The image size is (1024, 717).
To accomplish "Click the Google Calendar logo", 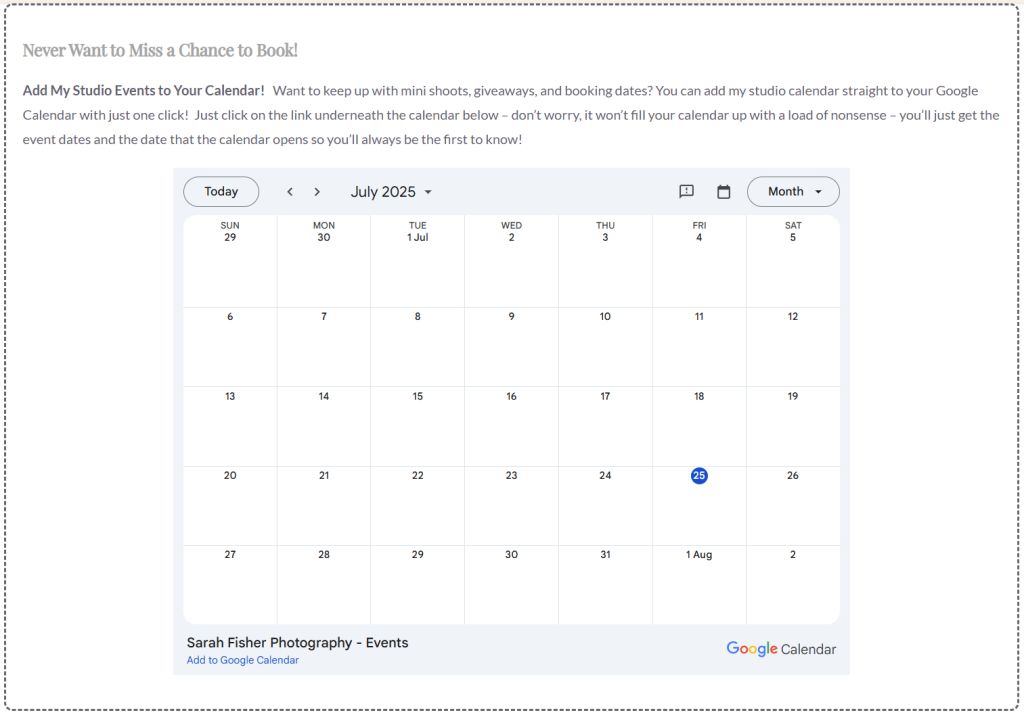I will [781, 649].
